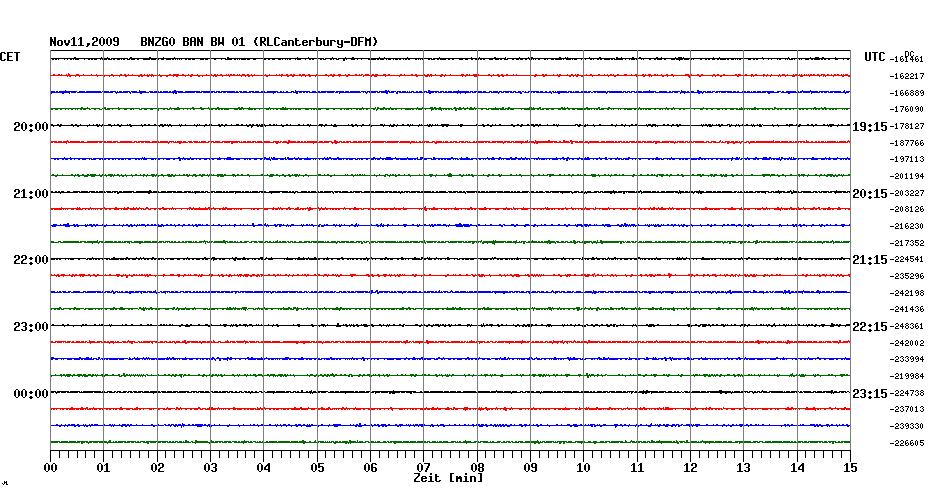Select the 23:15 UTC time label

pos(868,394)
